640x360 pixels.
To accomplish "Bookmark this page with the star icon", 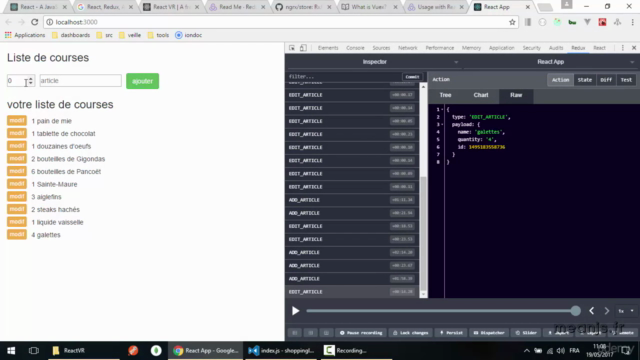I will click(512, 22).
